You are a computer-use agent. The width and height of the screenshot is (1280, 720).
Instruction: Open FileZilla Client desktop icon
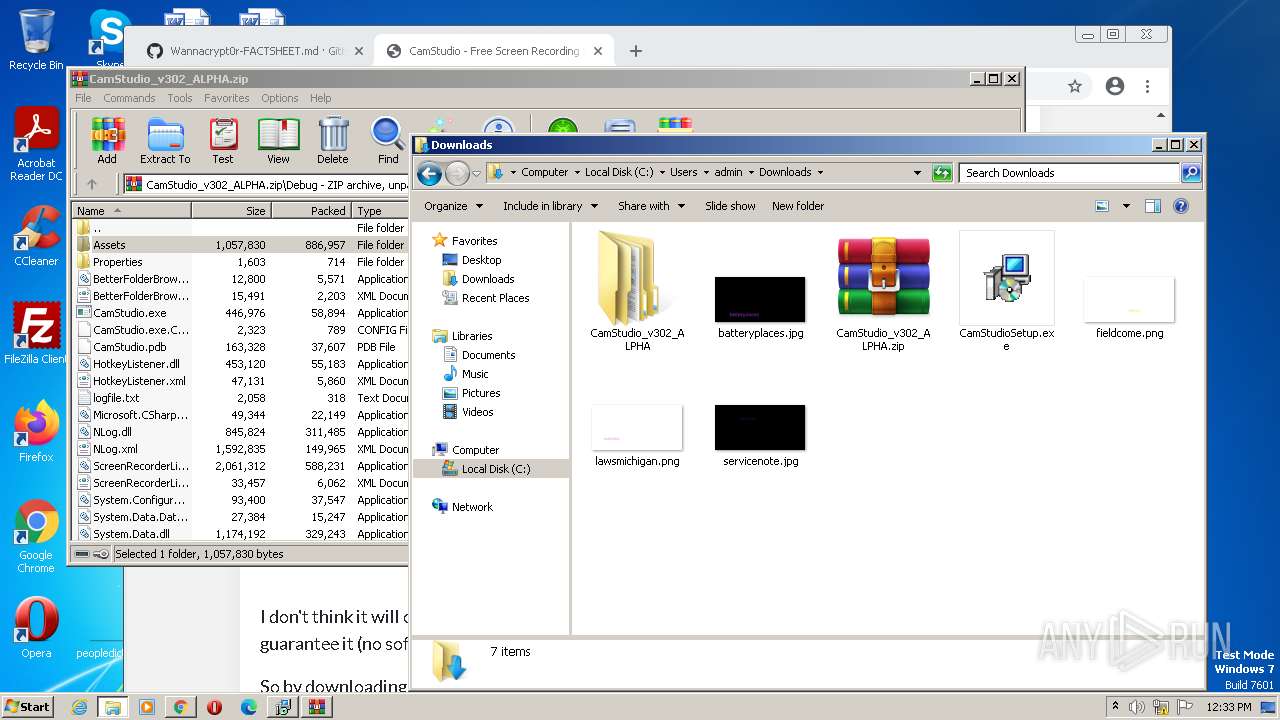coord(36,334)
